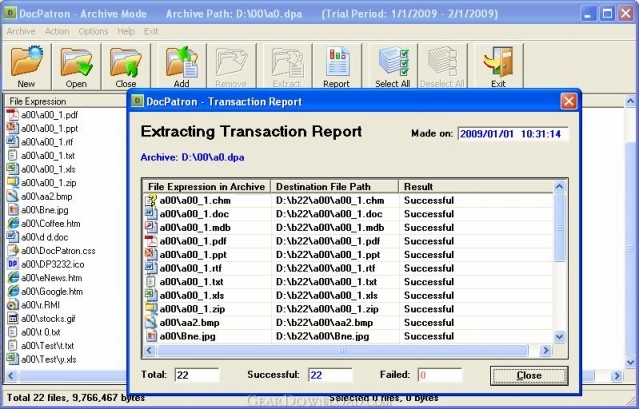Click the Report toolbar icon
The image size is (639, 409).
pyautogui.click(x=337, y=62)
